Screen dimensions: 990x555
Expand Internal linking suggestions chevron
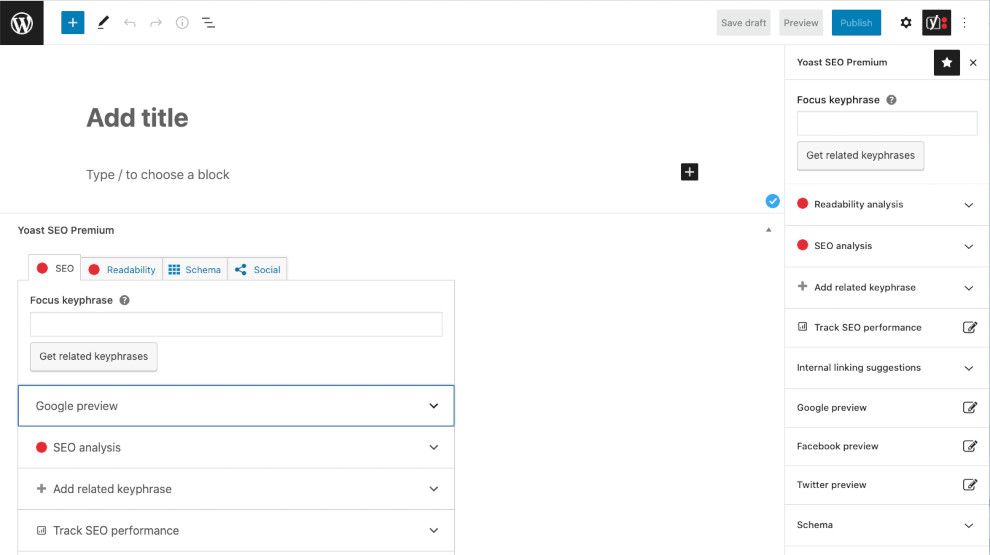pyautogui.click(x=969, y=368)
